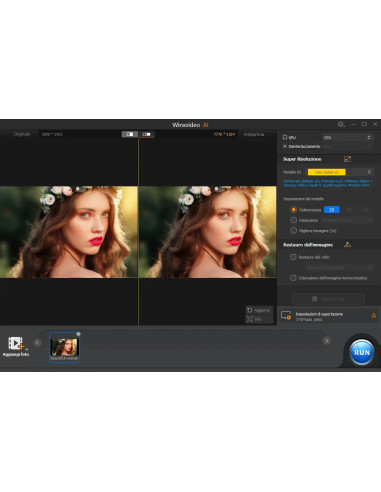Select the Migliora immagine (1x) radio button
The image size is (381, 492).
click(293, 230)
